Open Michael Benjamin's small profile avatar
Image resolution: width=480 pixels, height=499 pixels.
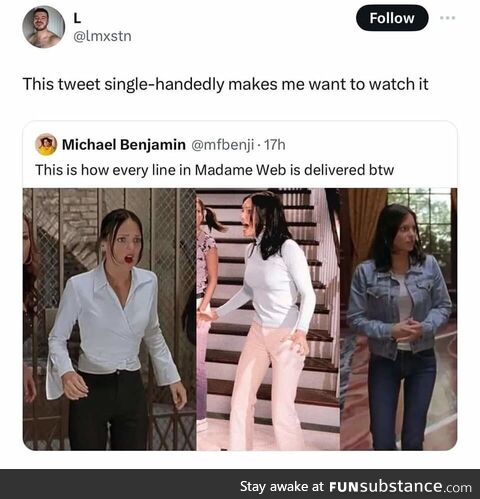[x=46, y=144]
